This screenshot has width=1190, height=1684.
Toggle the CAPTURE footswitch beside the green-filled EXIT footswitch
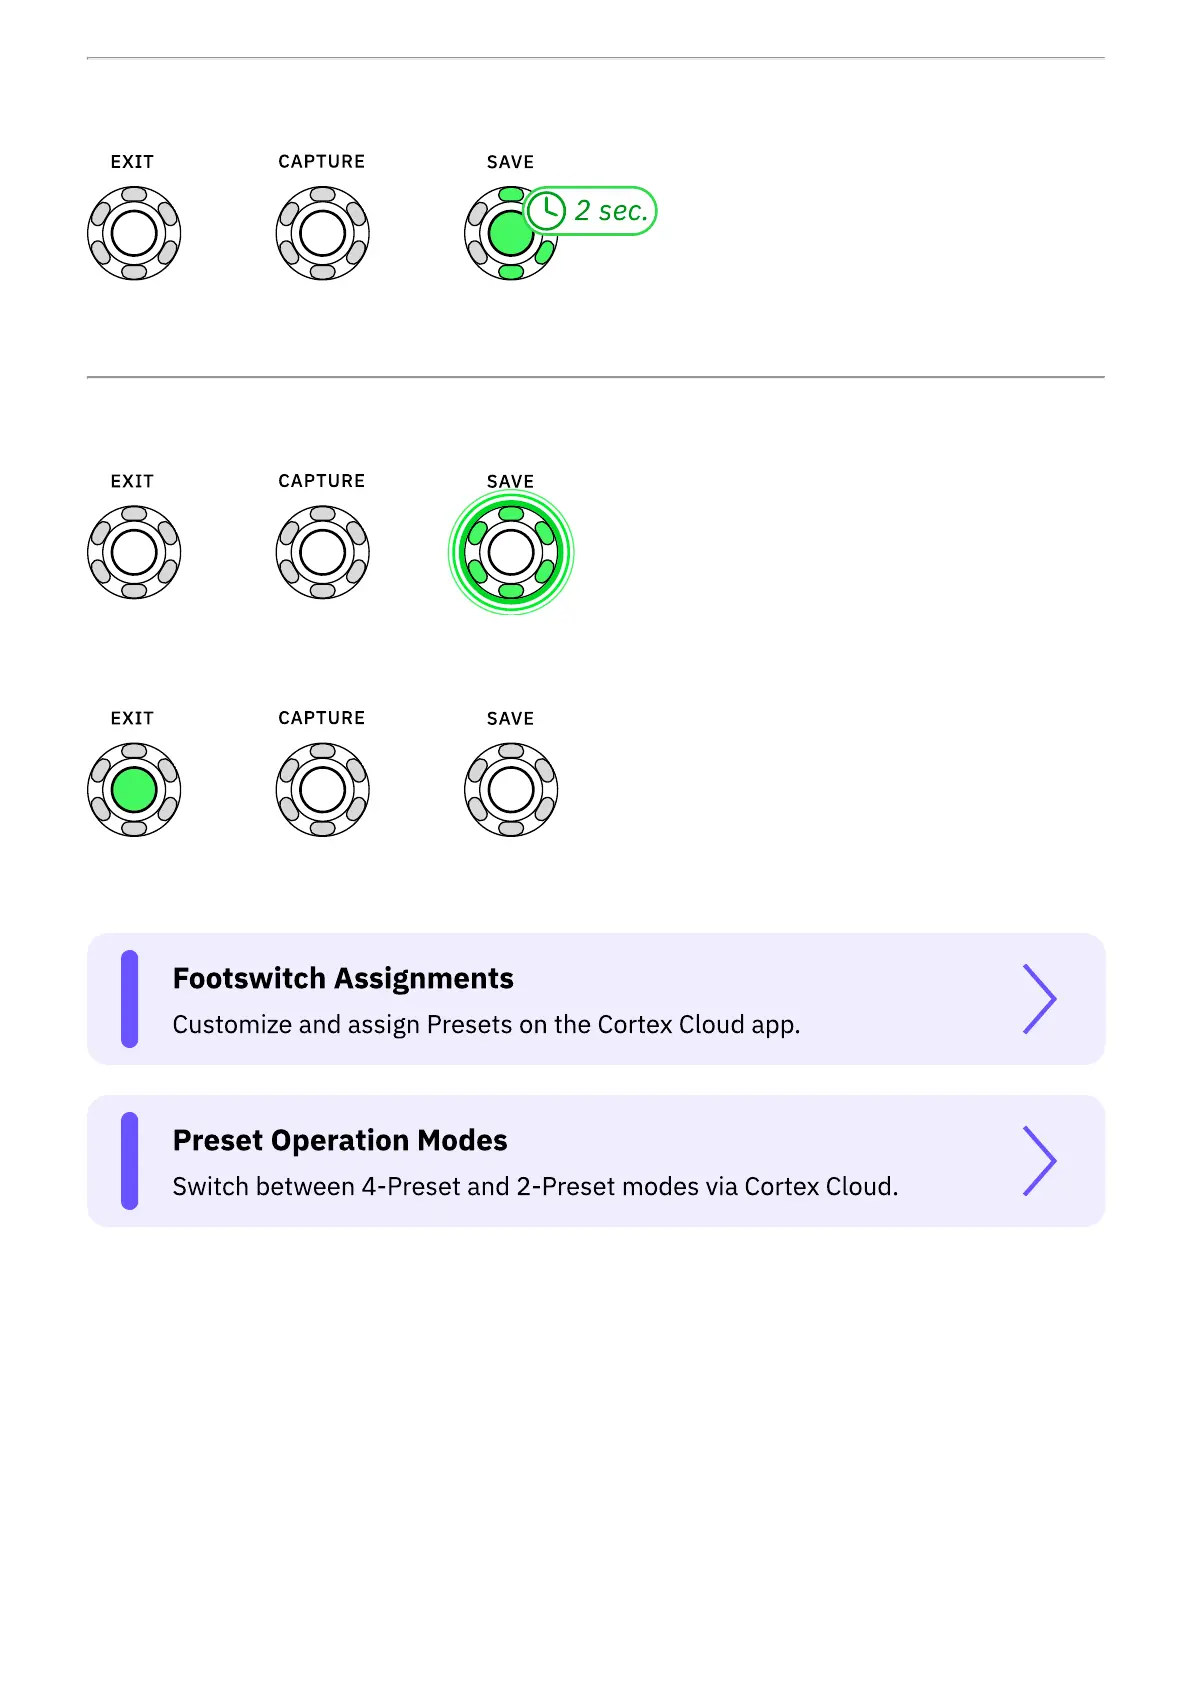[x=322, y=790]
